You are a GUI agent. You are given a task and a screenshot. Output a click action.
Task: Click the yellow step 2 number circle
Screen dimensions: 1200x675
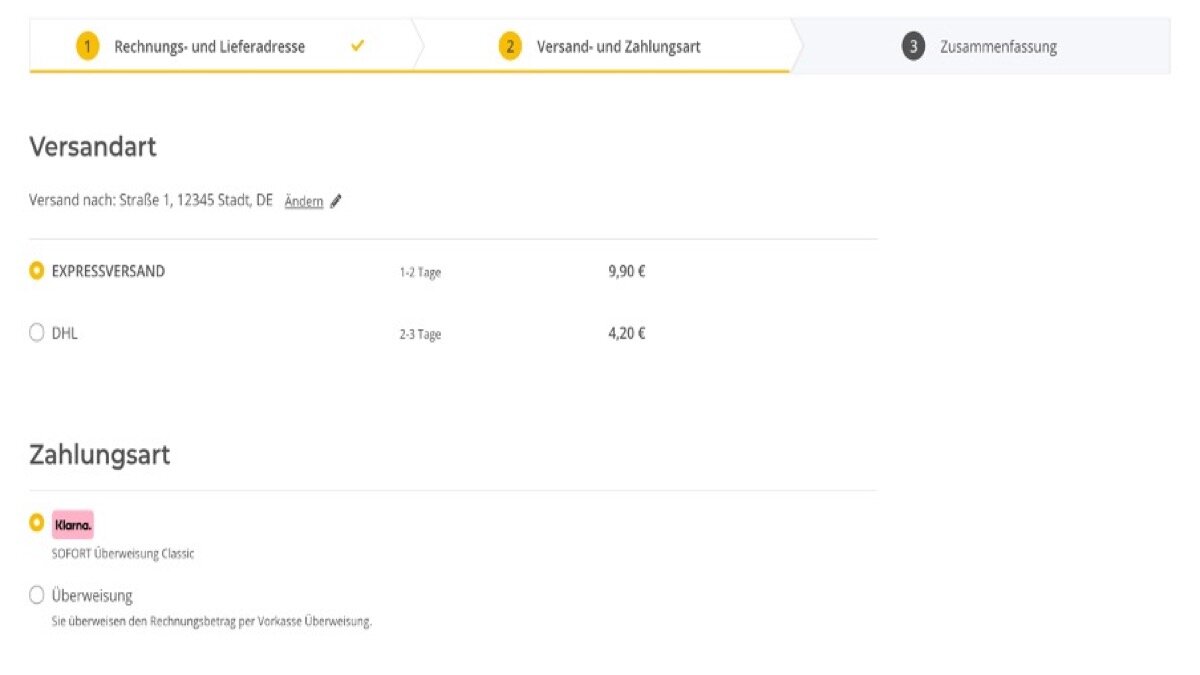[511, 47]
